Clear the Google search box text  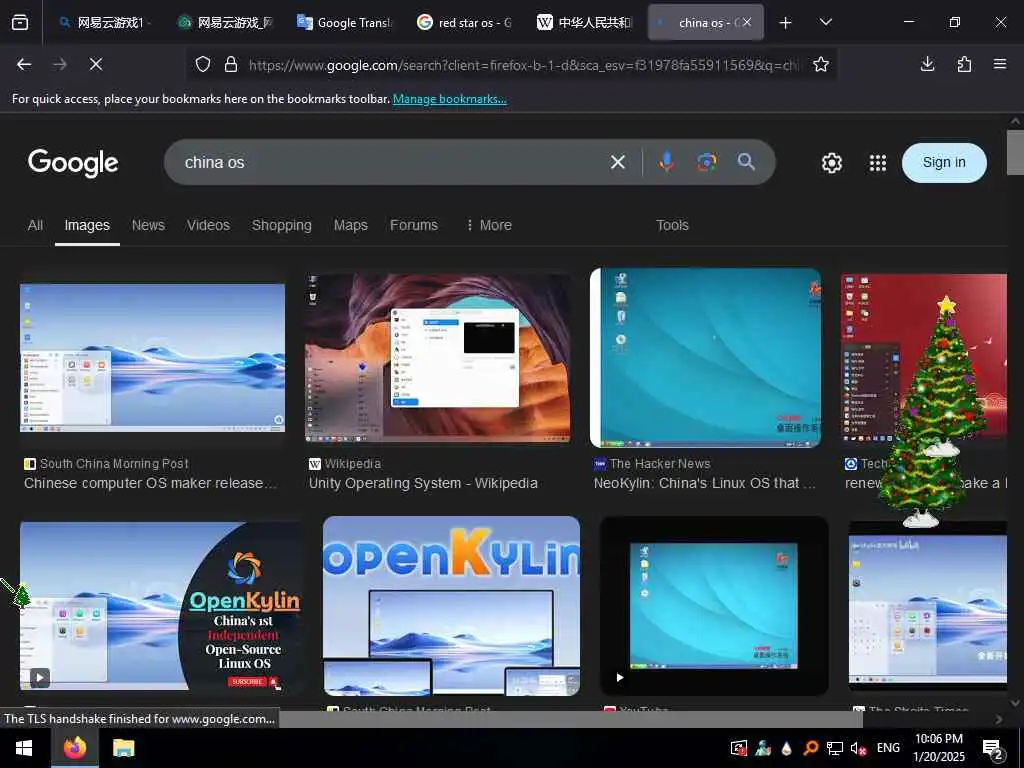(618, 162)
